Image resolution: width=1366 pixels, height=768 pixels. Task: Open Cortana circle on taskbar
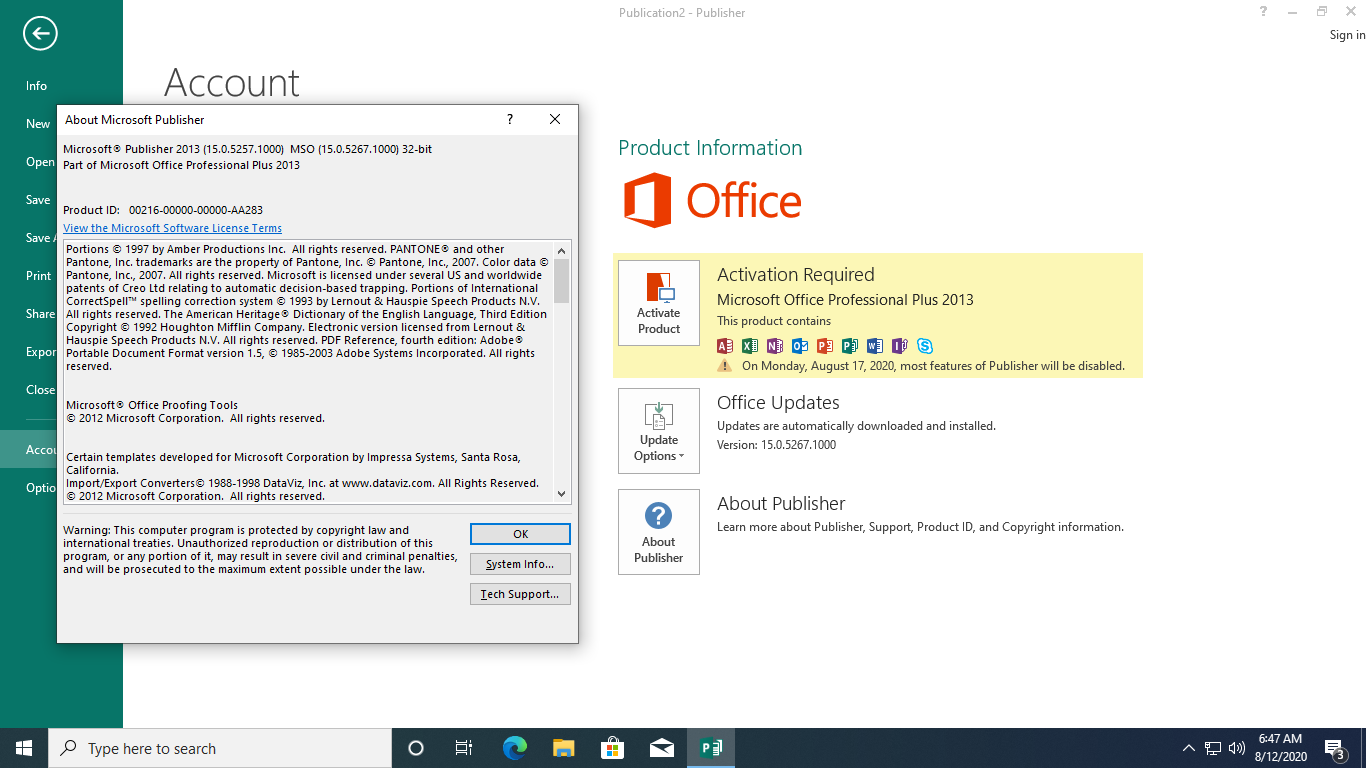(416, 748)
